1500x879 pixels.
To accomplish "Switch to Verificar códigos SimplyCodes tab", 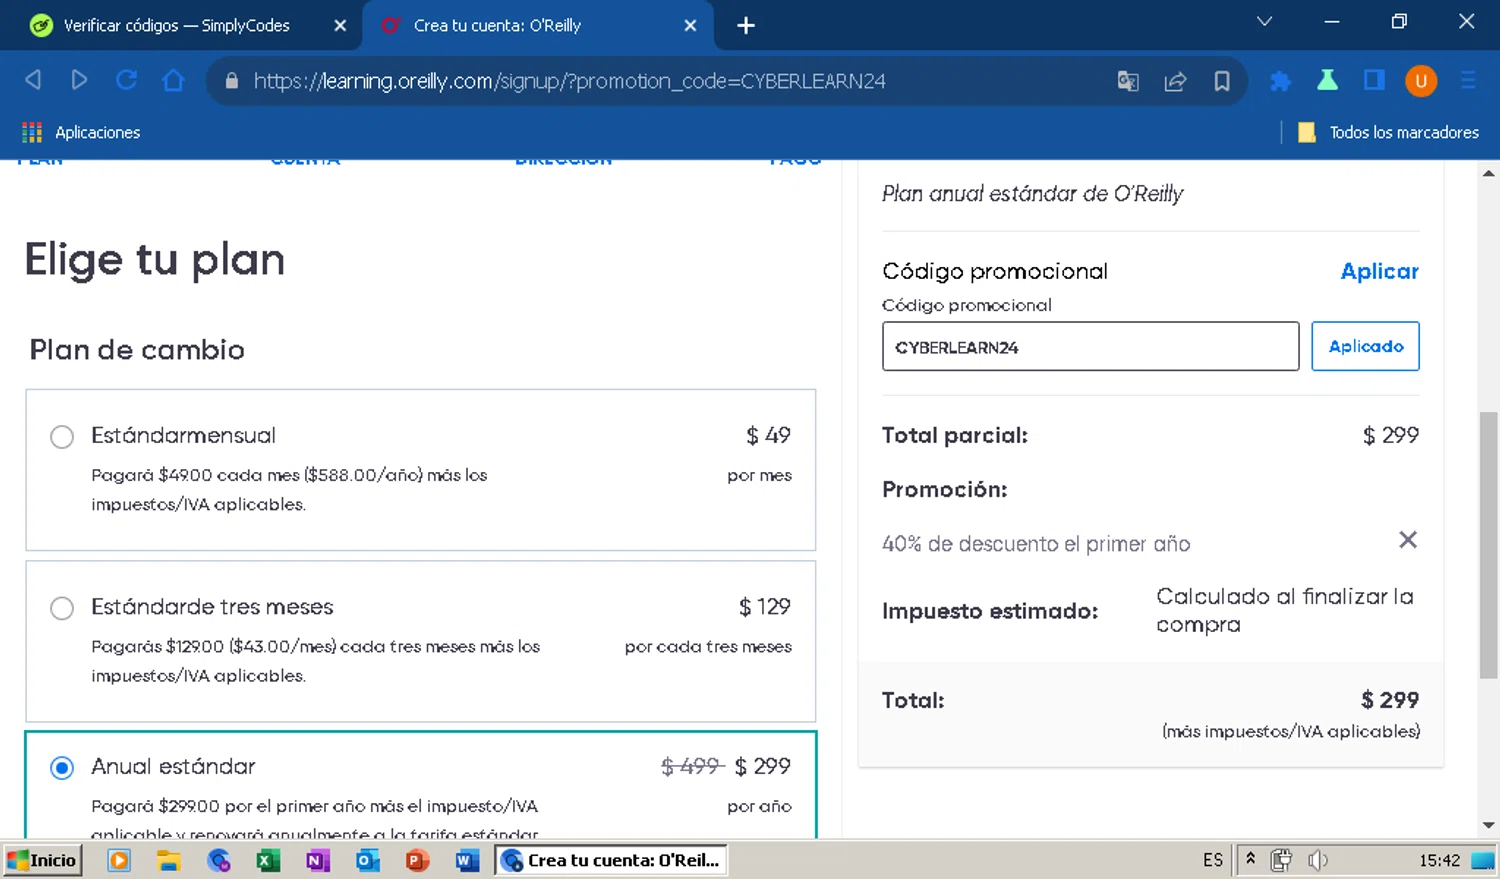I will pos(176,25).
